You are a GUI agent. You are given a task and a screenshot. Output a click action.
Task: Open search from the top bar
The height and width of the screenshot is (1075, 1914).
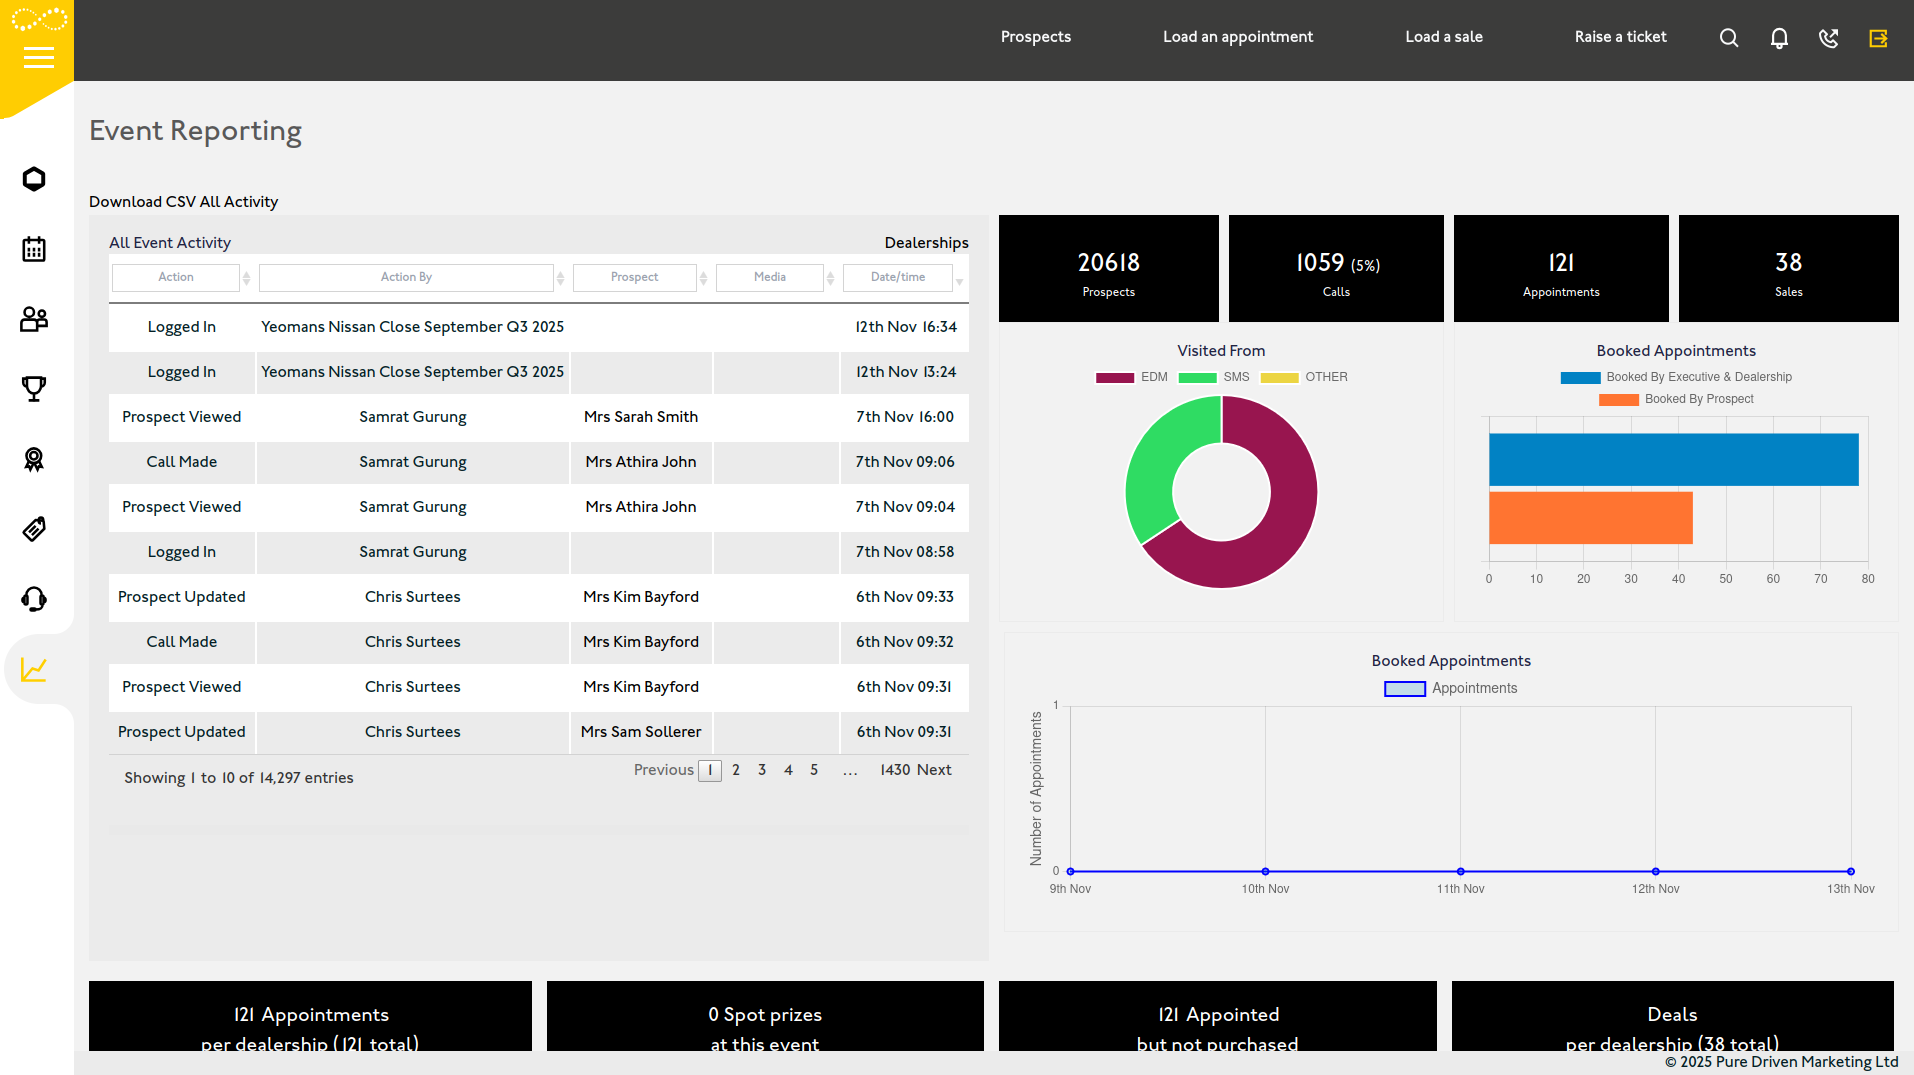tap(1728, 37)
